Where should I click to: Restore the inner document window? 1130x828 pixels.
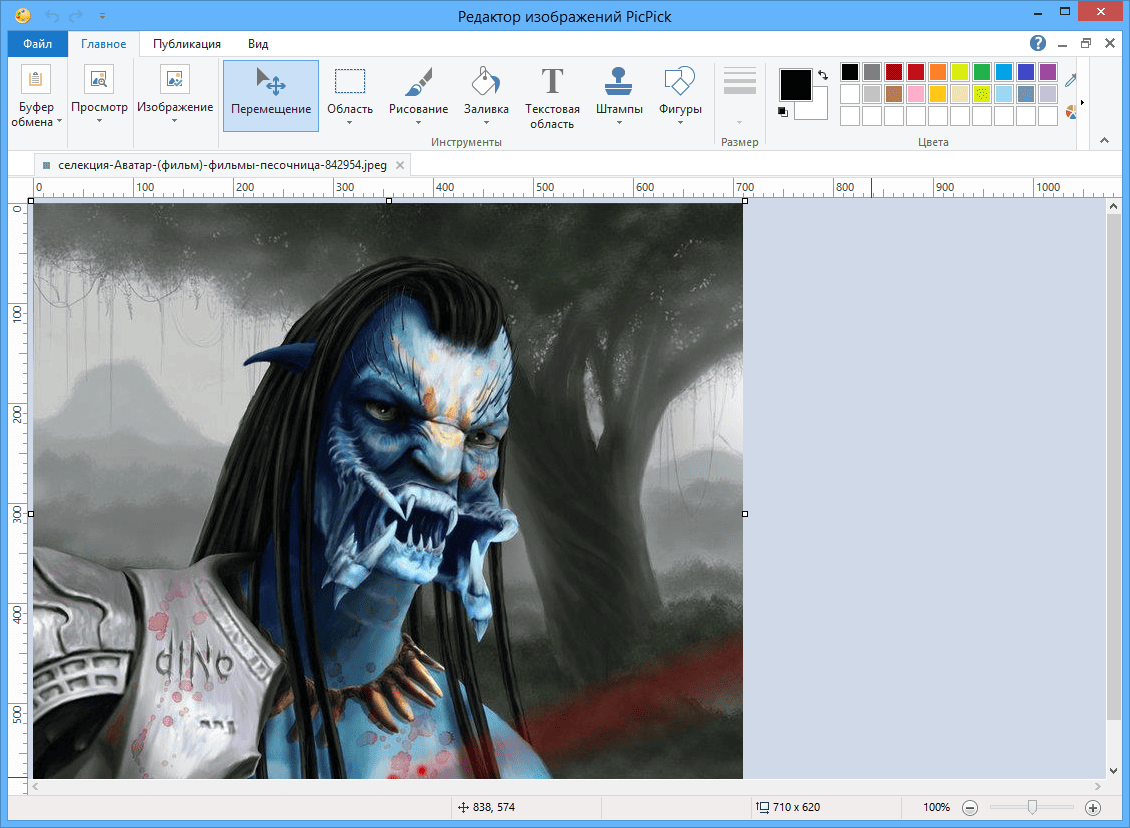[1086, 43]
